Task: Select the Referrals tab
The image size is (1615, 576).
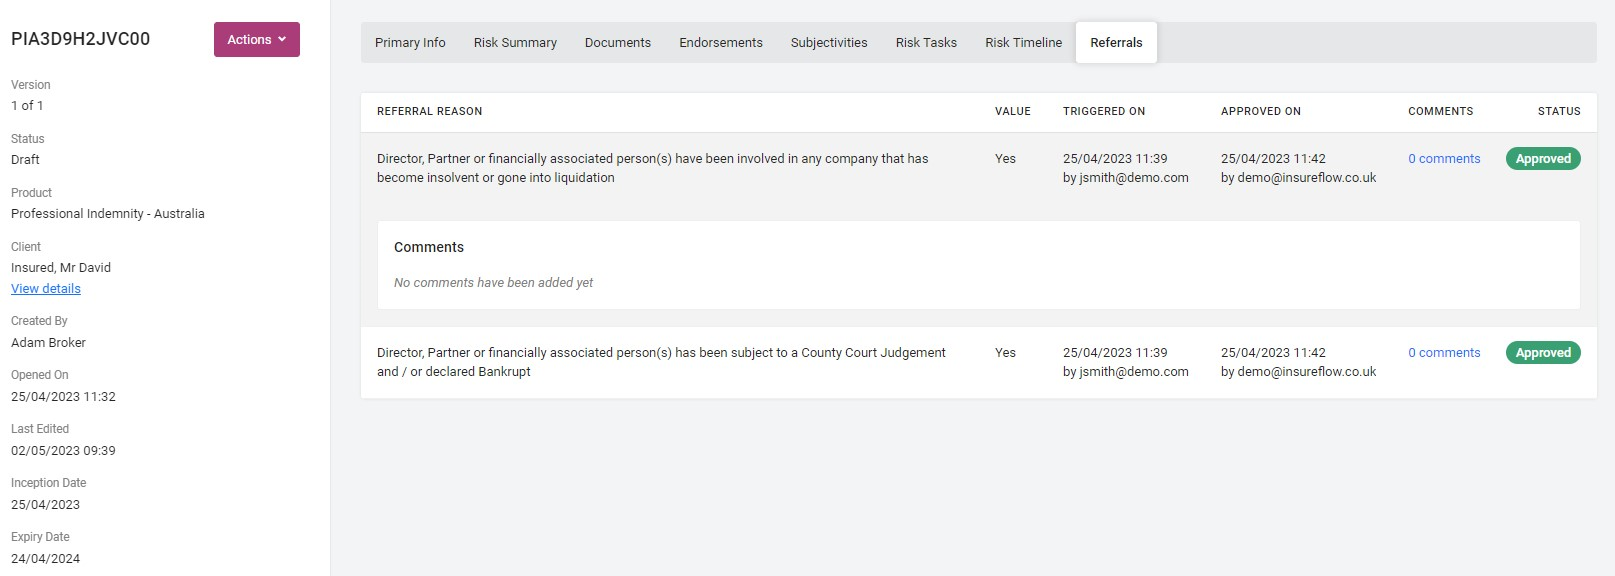Action: click(x=1116, y=43)
